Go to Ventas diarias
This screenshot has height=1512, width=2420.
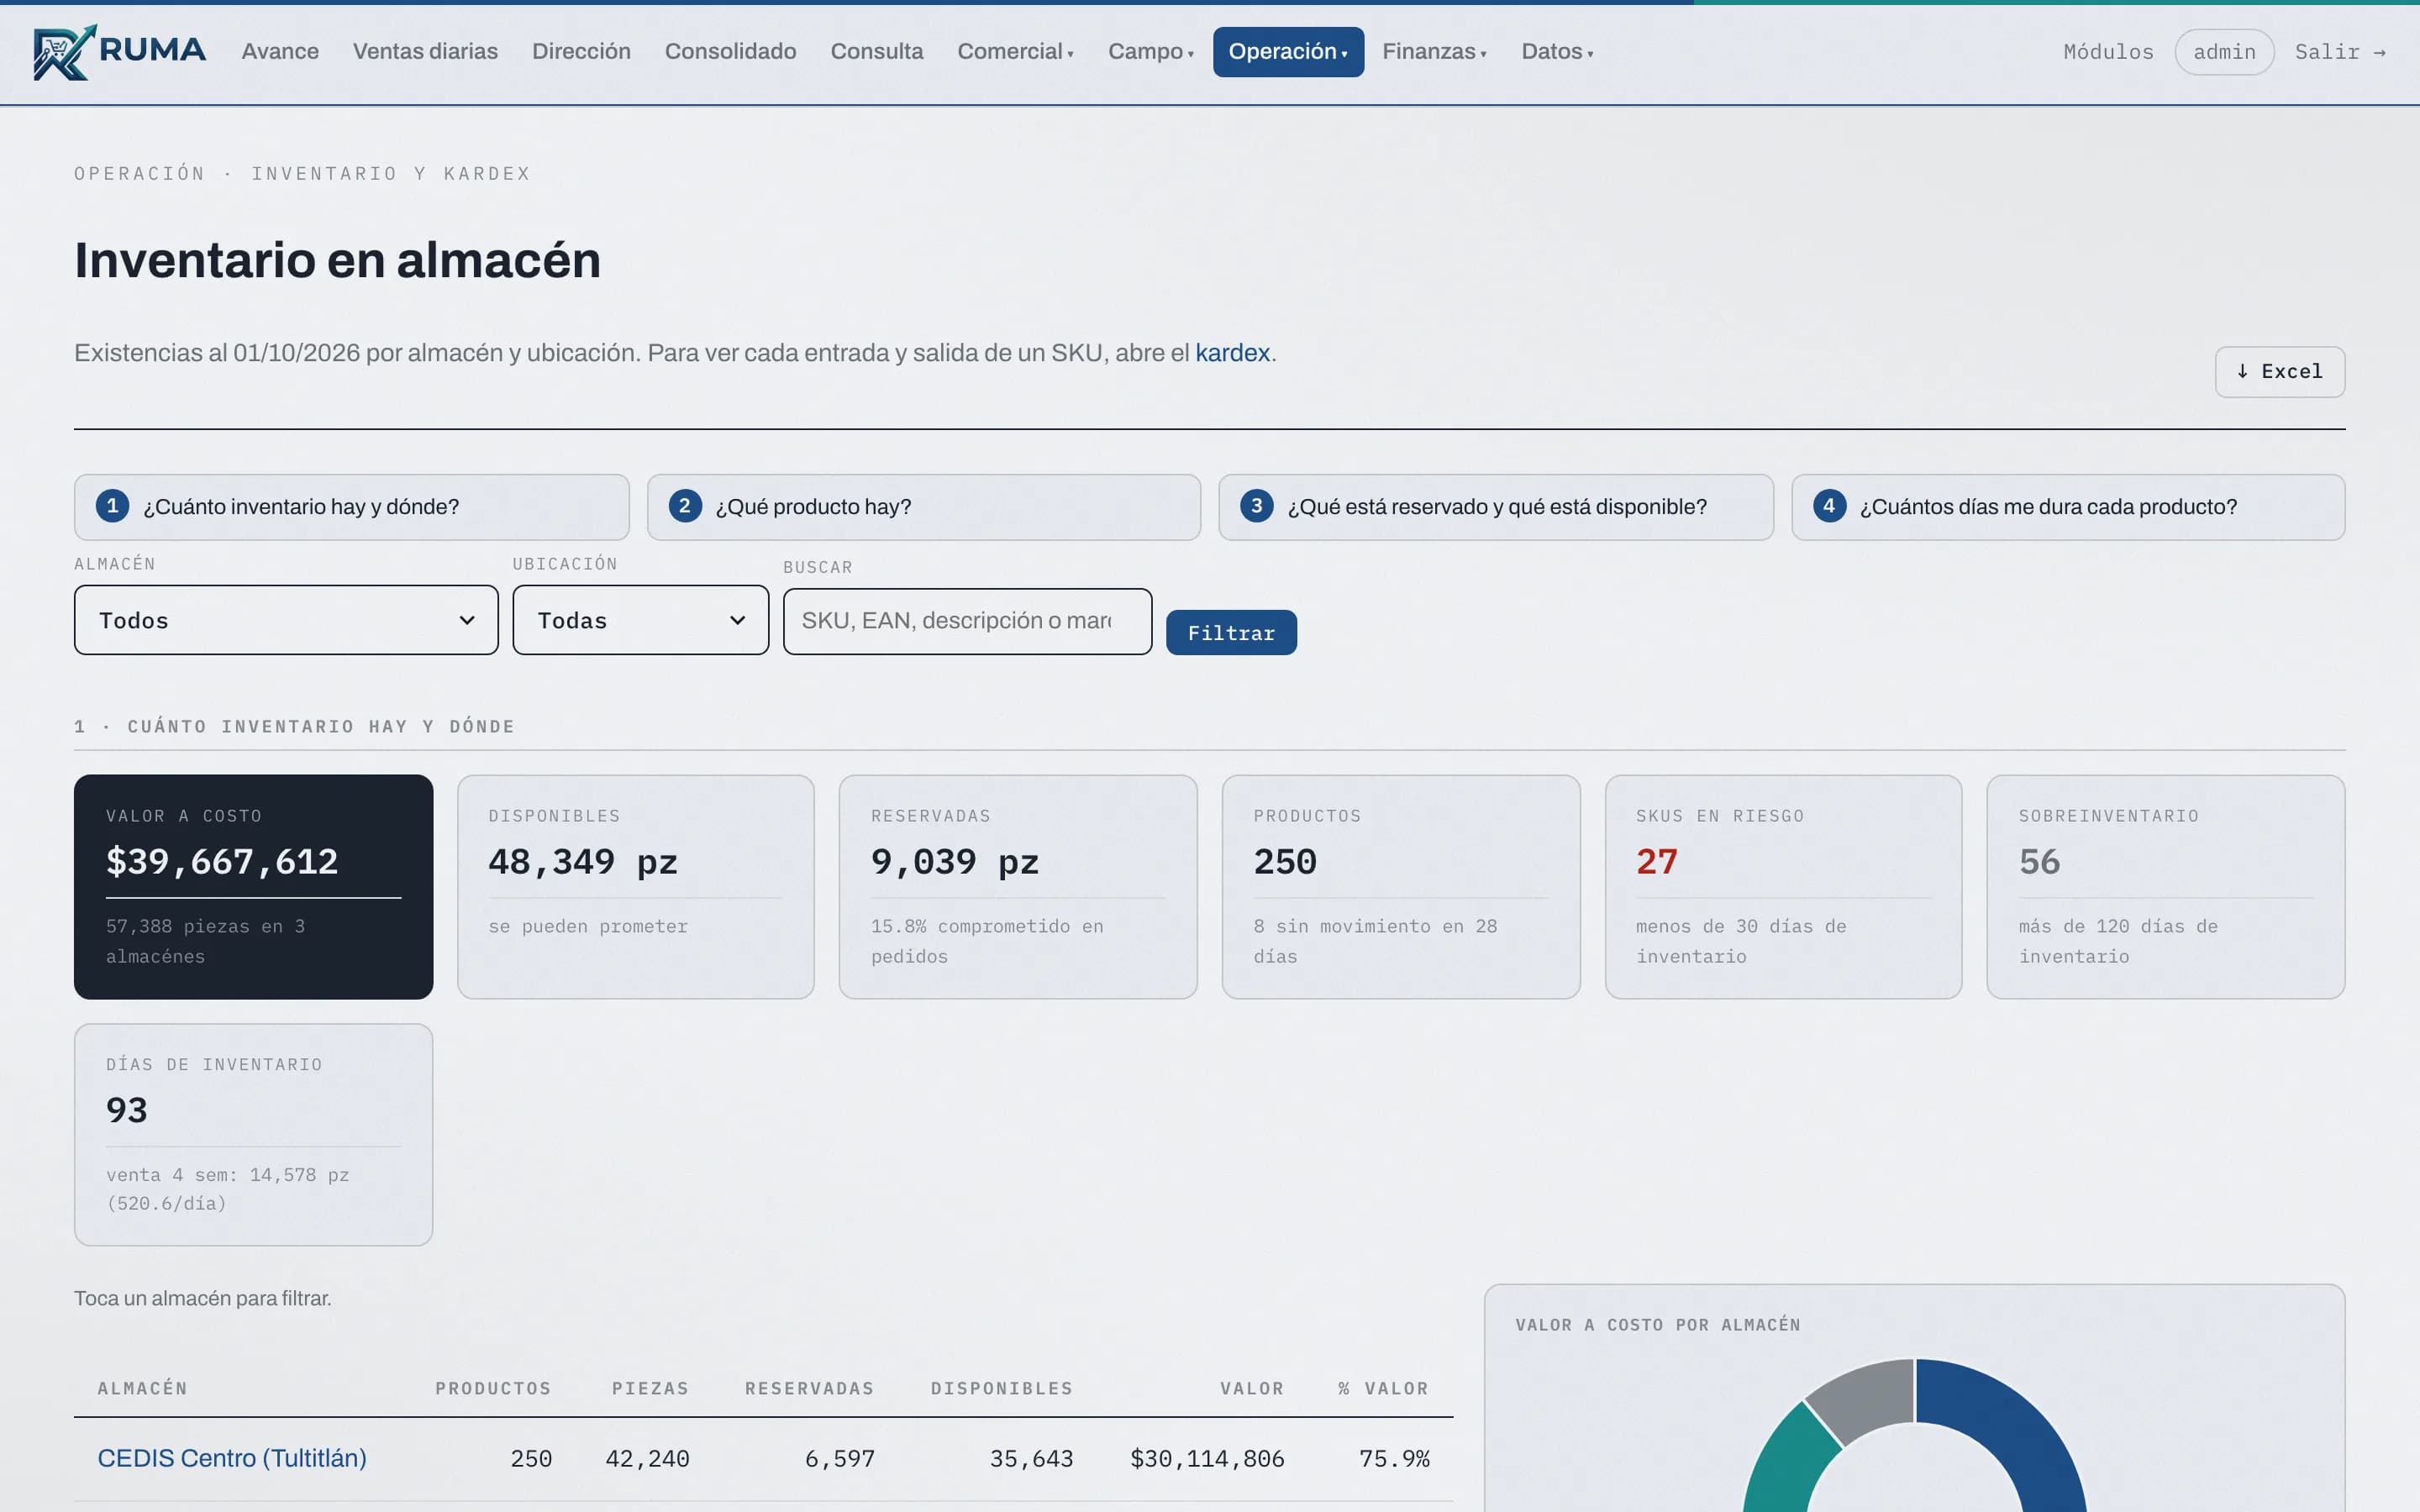click(x=425, y=52)
